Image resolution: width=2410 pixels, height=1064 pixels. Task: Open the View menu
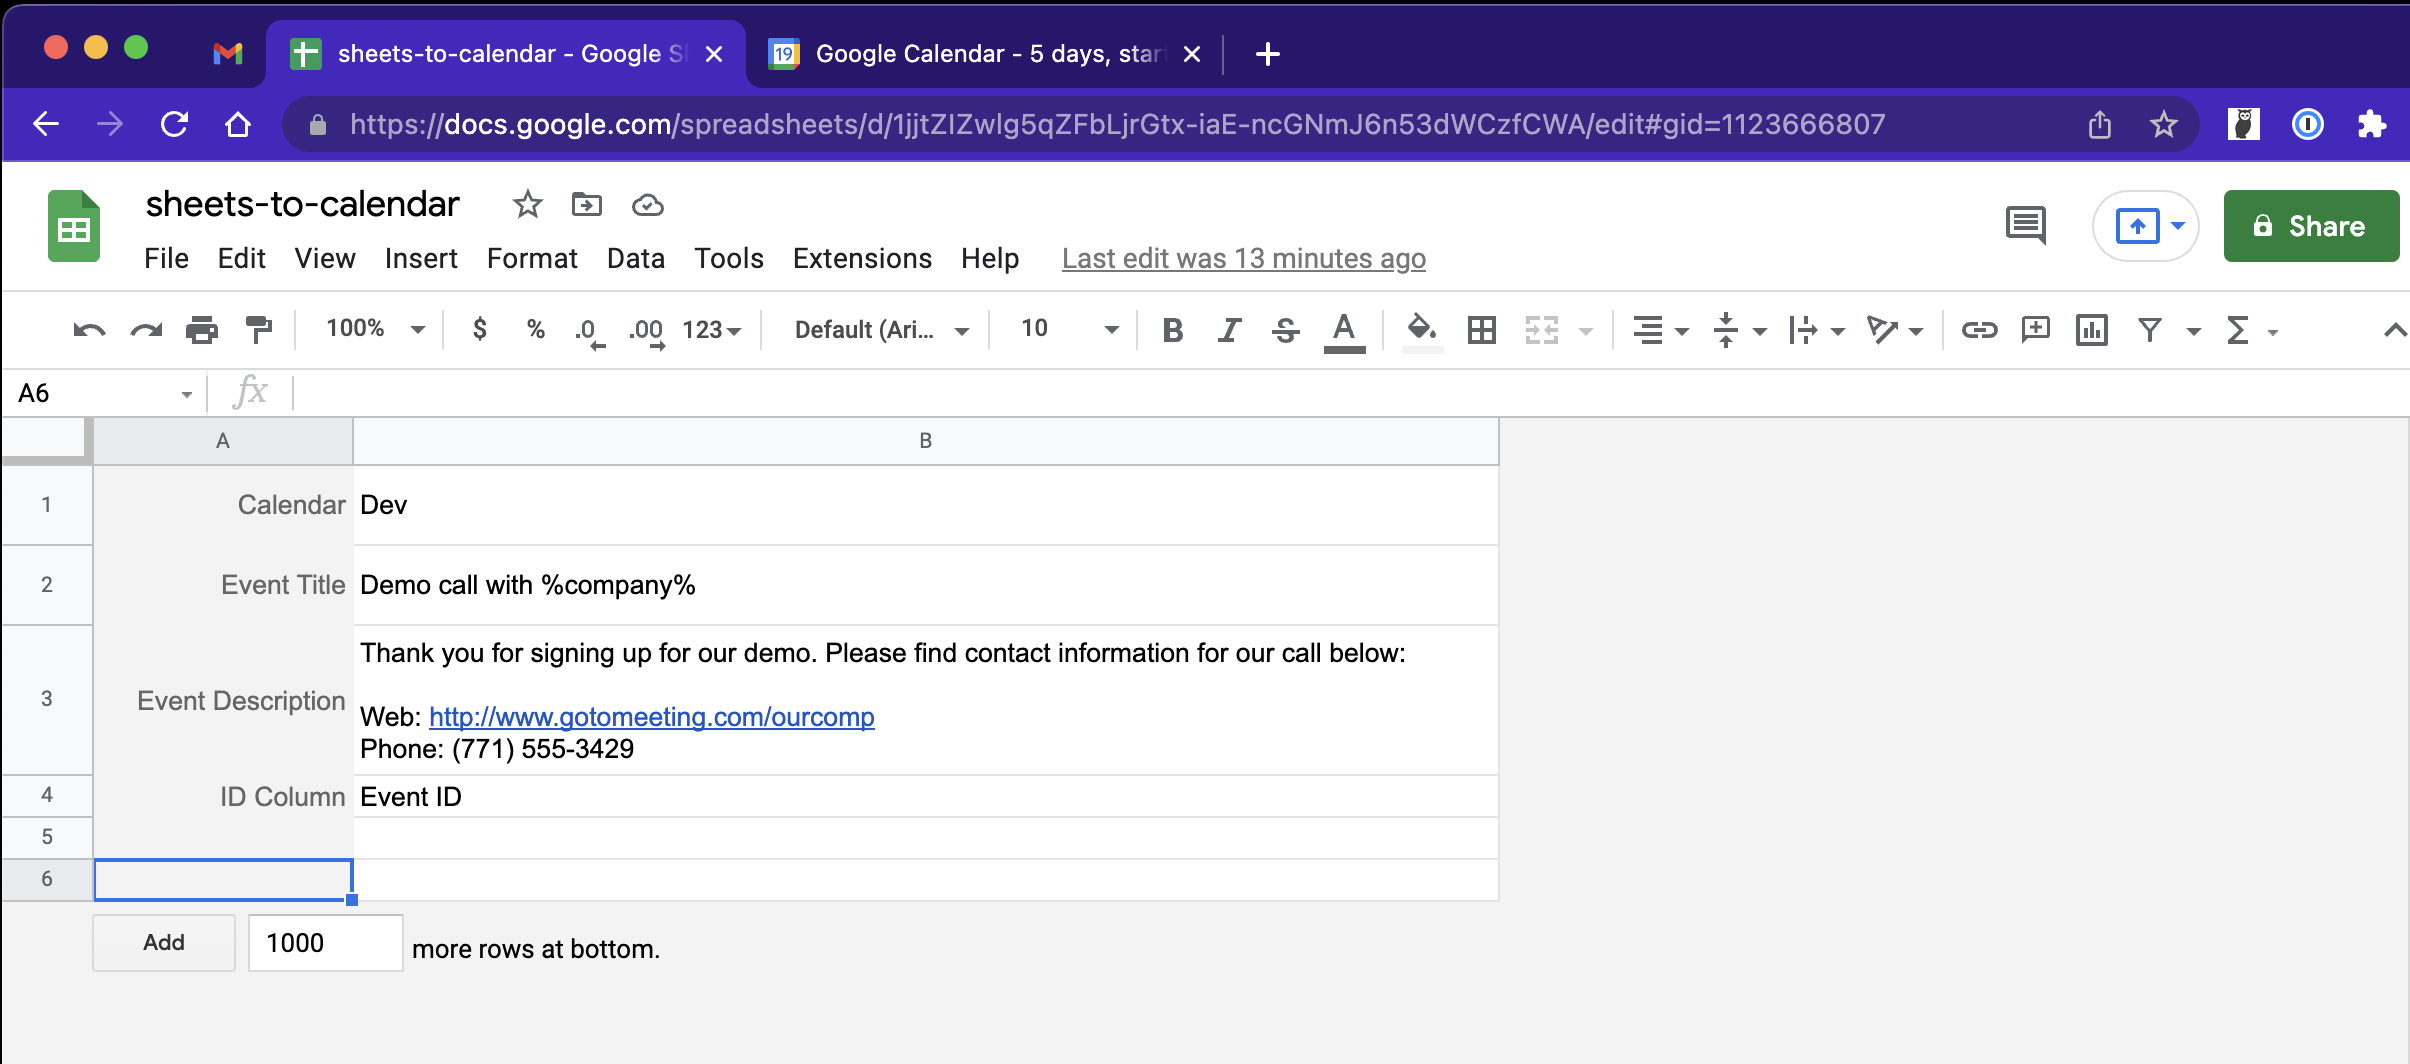(325, 258)
